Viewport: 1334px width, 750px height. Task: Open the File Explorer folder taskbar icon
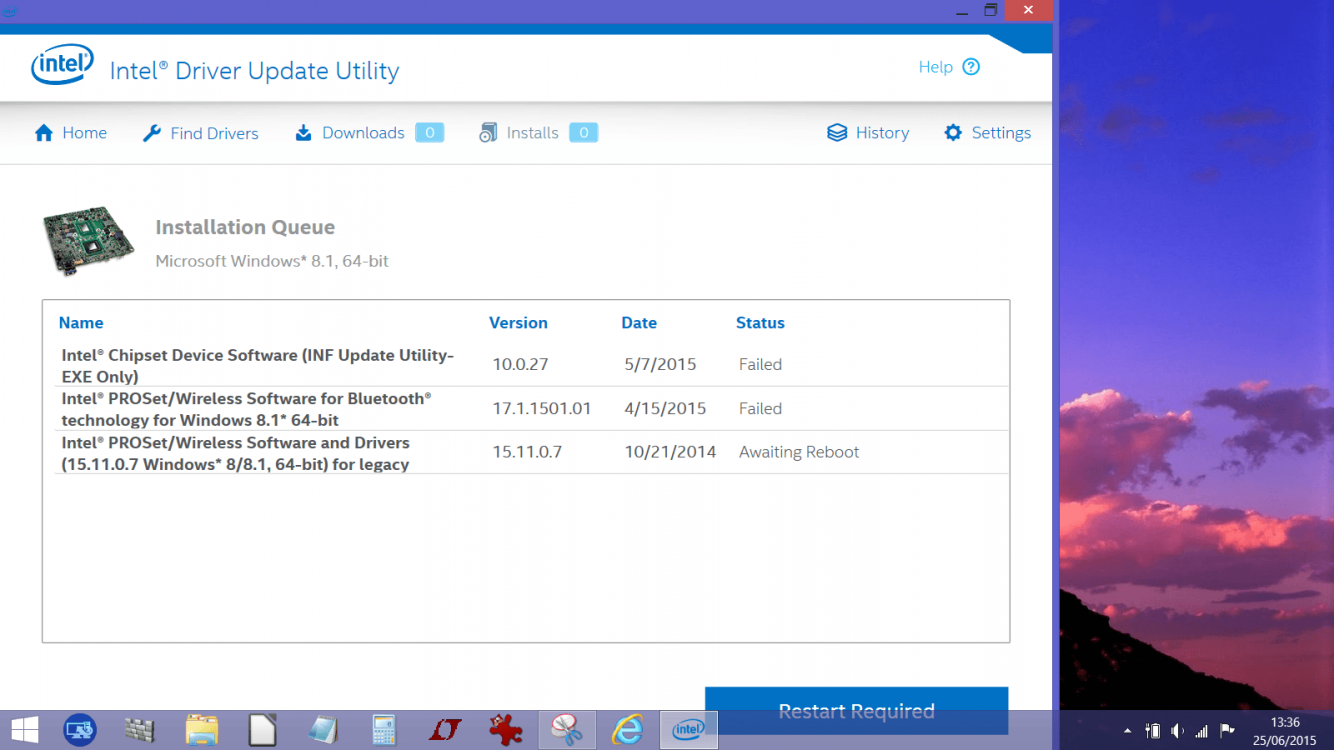[x=201, y=730]
